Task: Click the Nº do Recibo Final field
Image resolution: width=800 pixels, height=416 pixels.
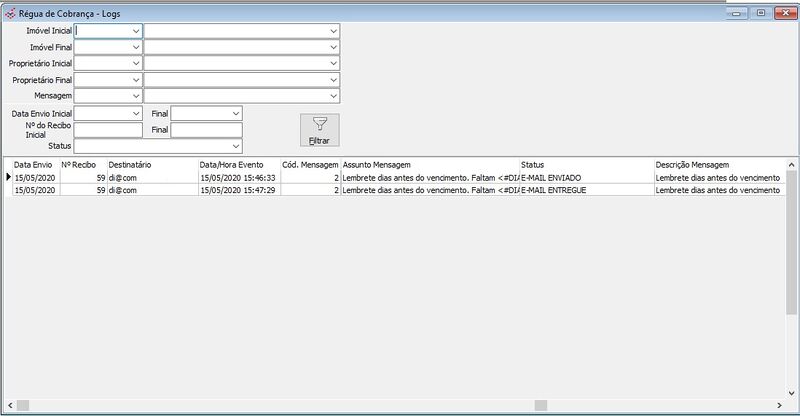Action: point(206,130)
